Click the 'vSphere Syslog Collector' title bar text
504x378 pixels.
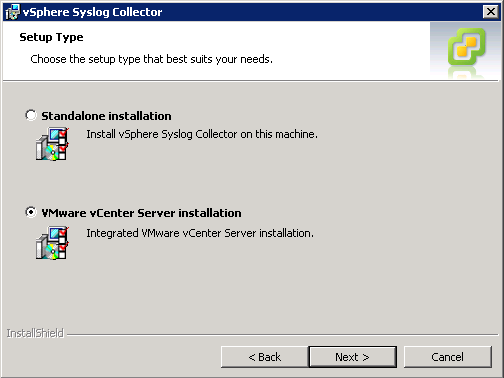pyautogui.click(x=92, y=12)
